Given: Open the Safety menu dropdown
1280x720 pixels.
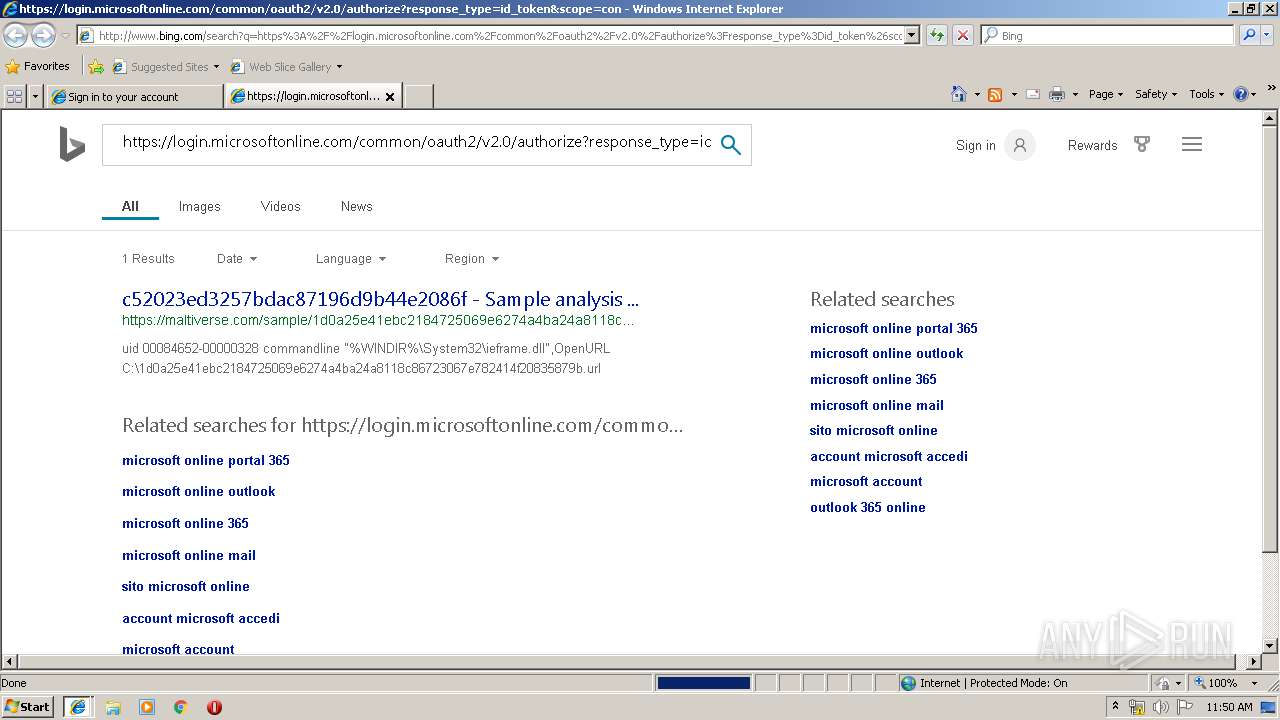Looking at the screenshot, I should pyautogui.click(x=1156, y=94).
